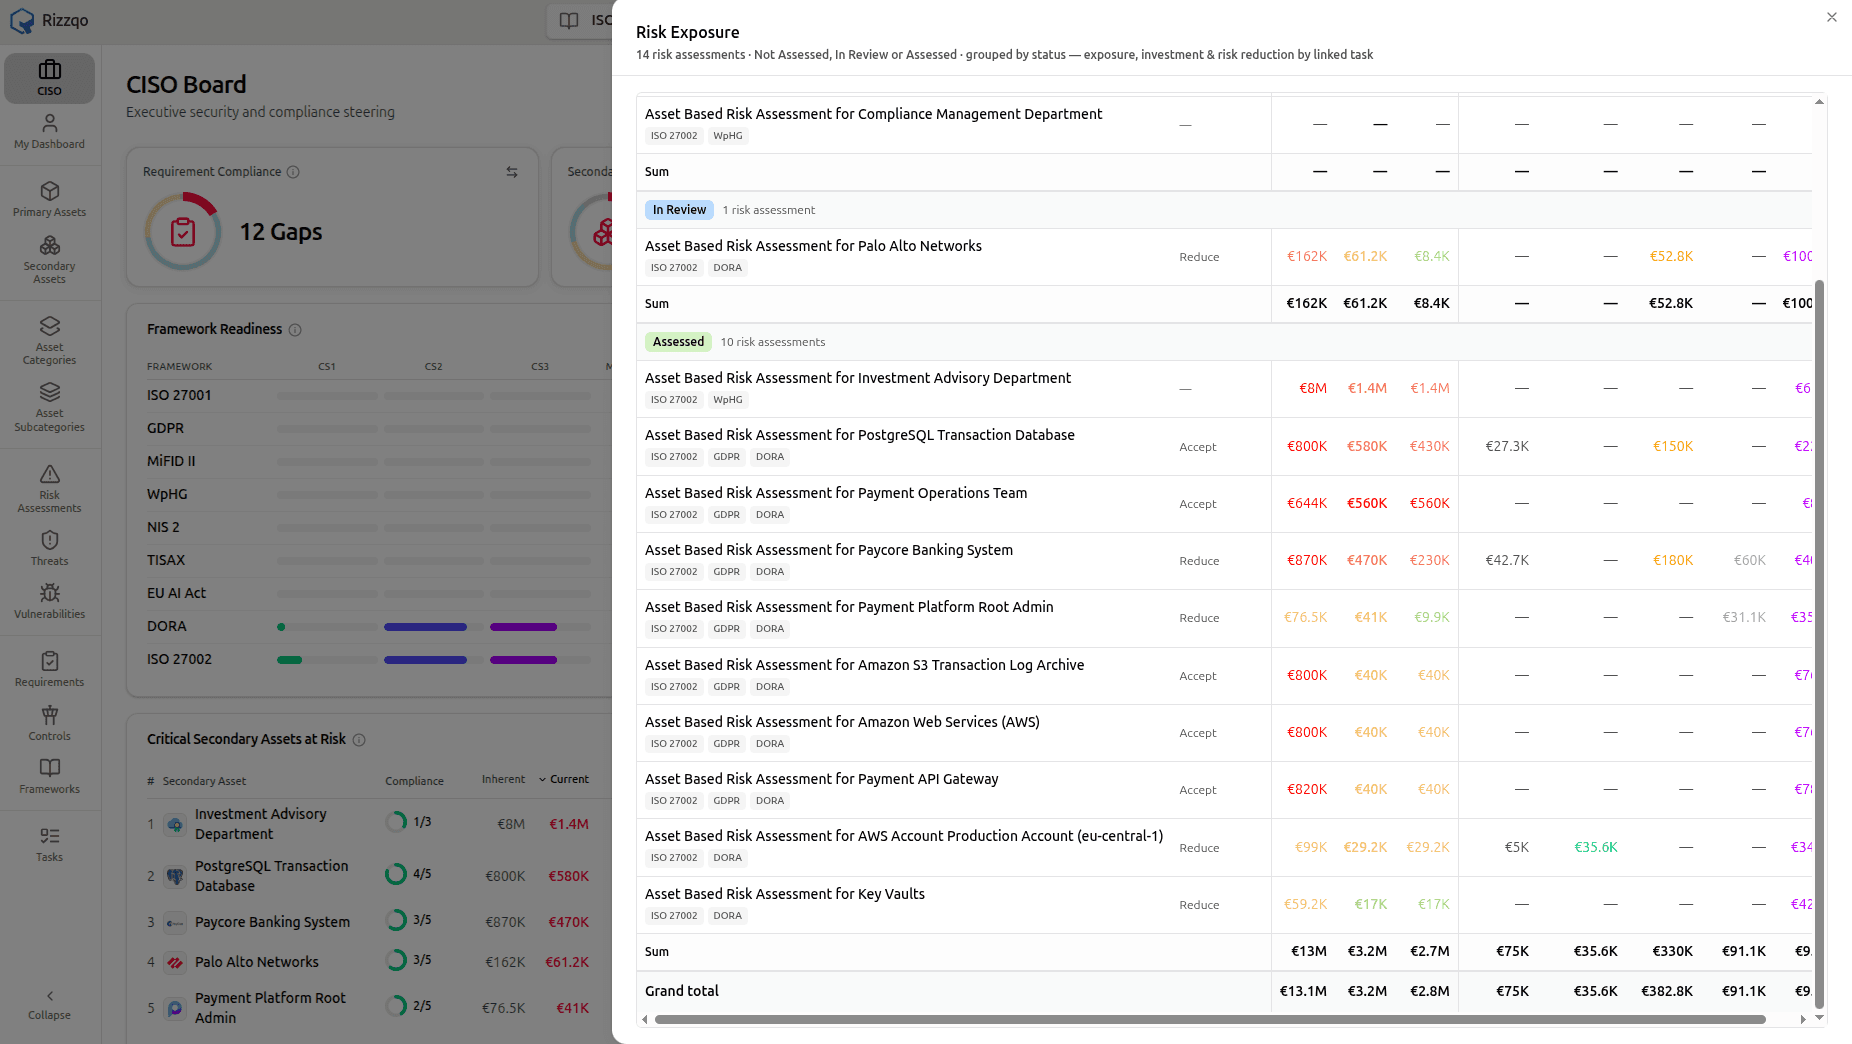Open AWS Account Production Account assessment

click(904, 836)
